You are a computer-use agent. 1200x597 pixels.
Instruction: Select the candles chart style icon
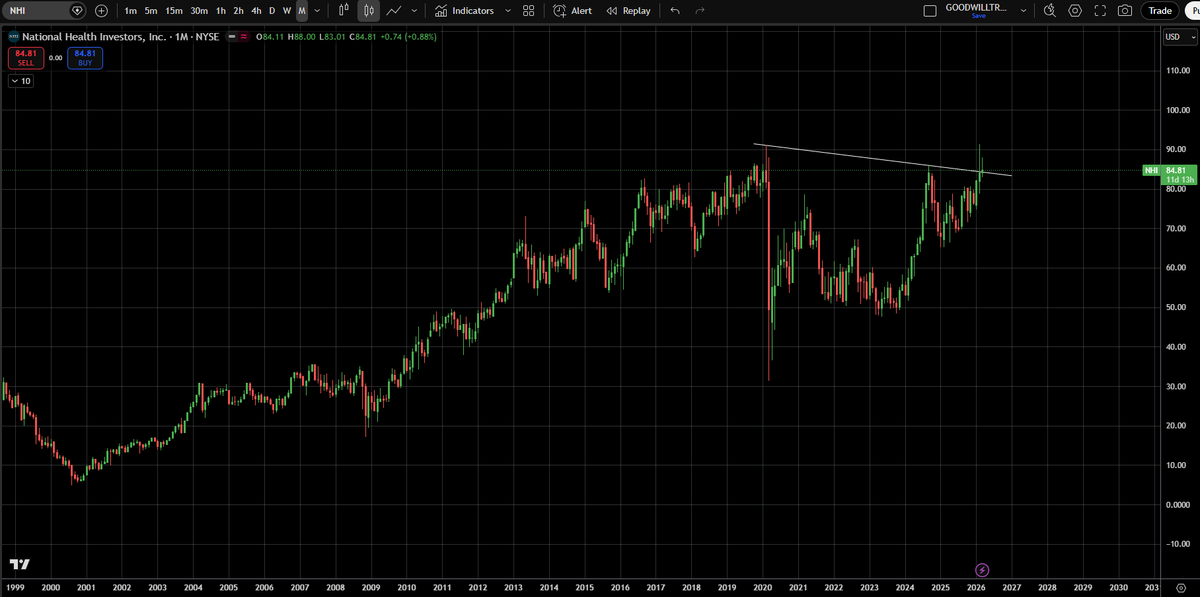click(368, 10)
